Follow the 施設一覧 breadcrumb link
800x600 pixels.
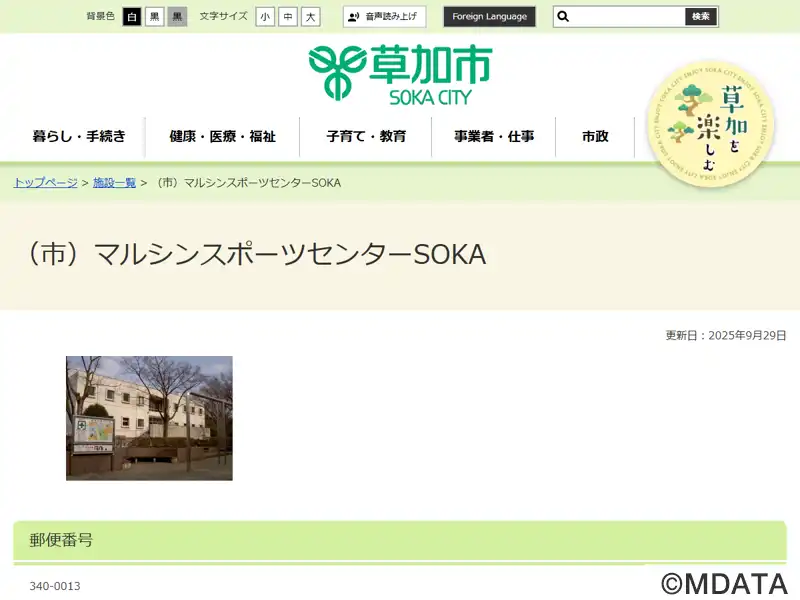pyautogui.click(x=114, y=183)
